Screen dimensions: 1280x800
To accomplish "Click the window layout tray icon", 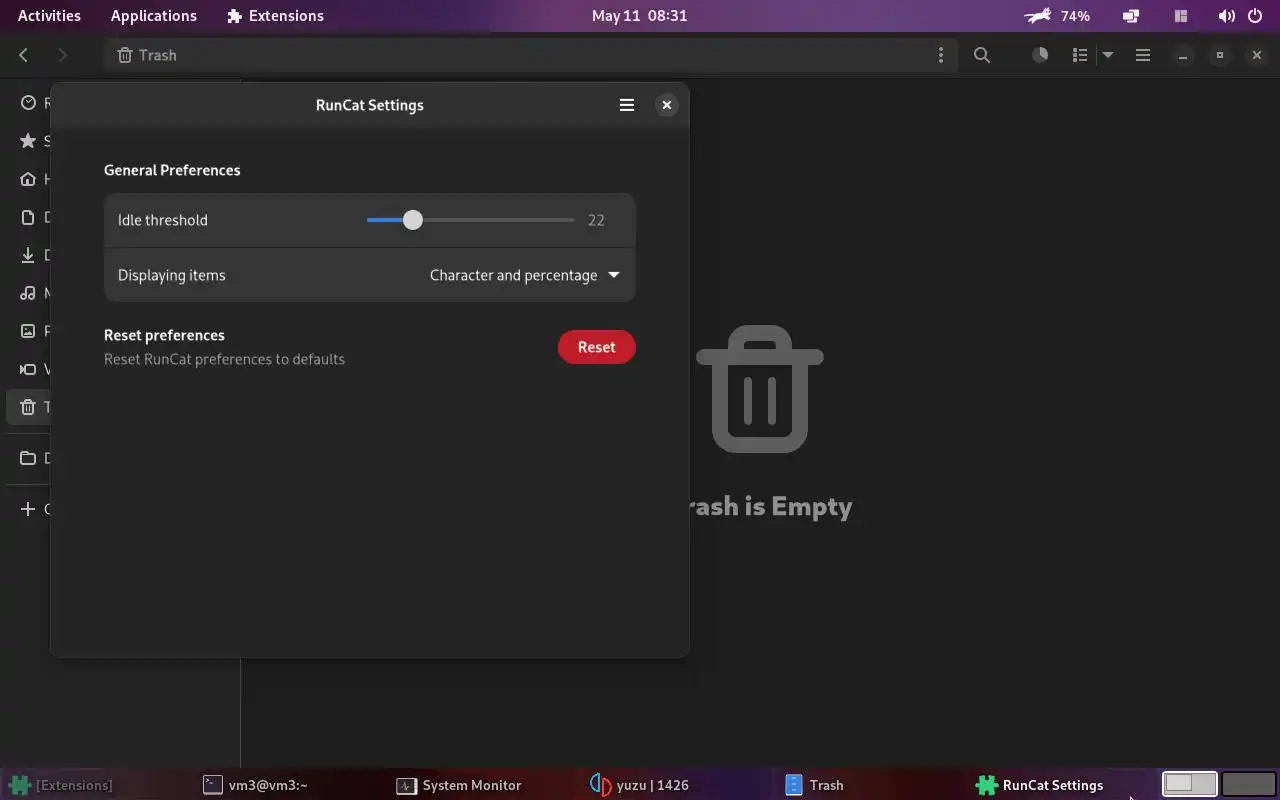I will click(1181, 16).
